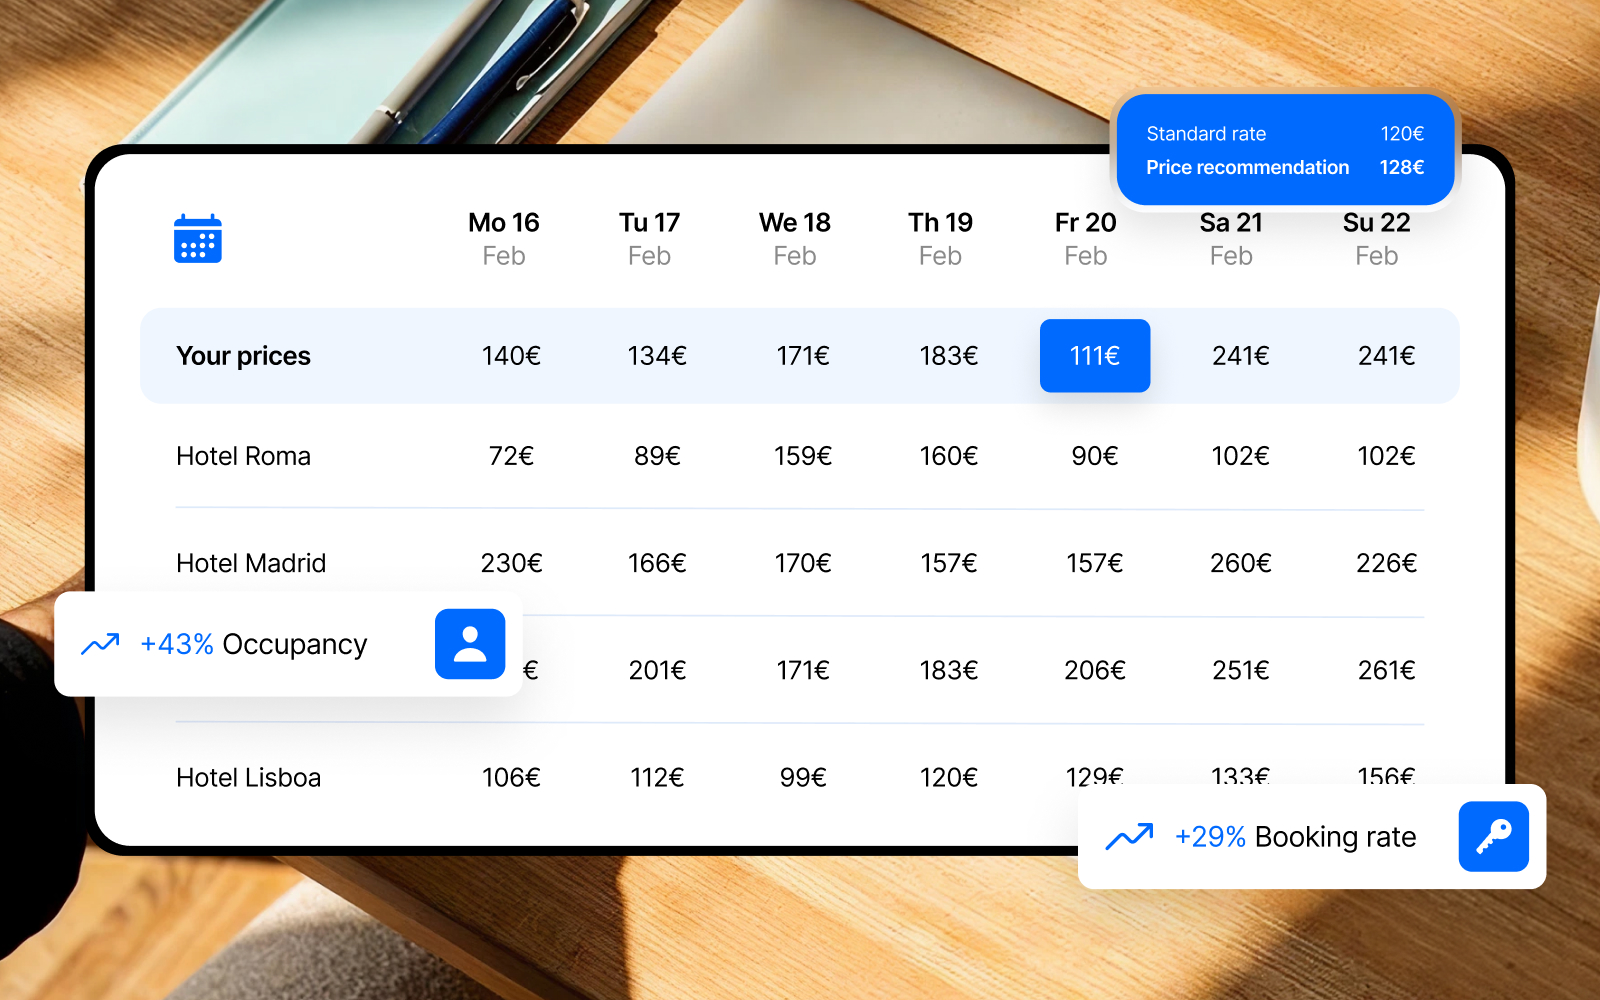Click Hotel Madrid's 230€ Monday price

pos(511,563)
